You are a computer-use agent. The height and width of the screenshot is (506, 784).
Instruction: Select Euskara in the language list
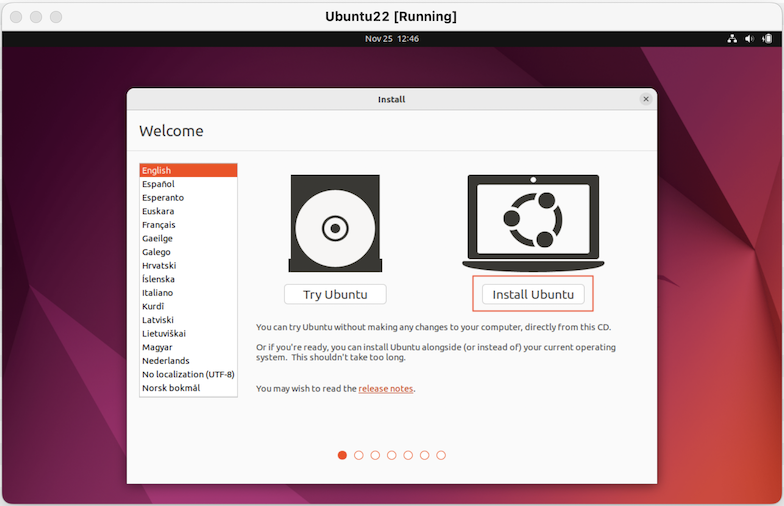[x=188, y=211]
